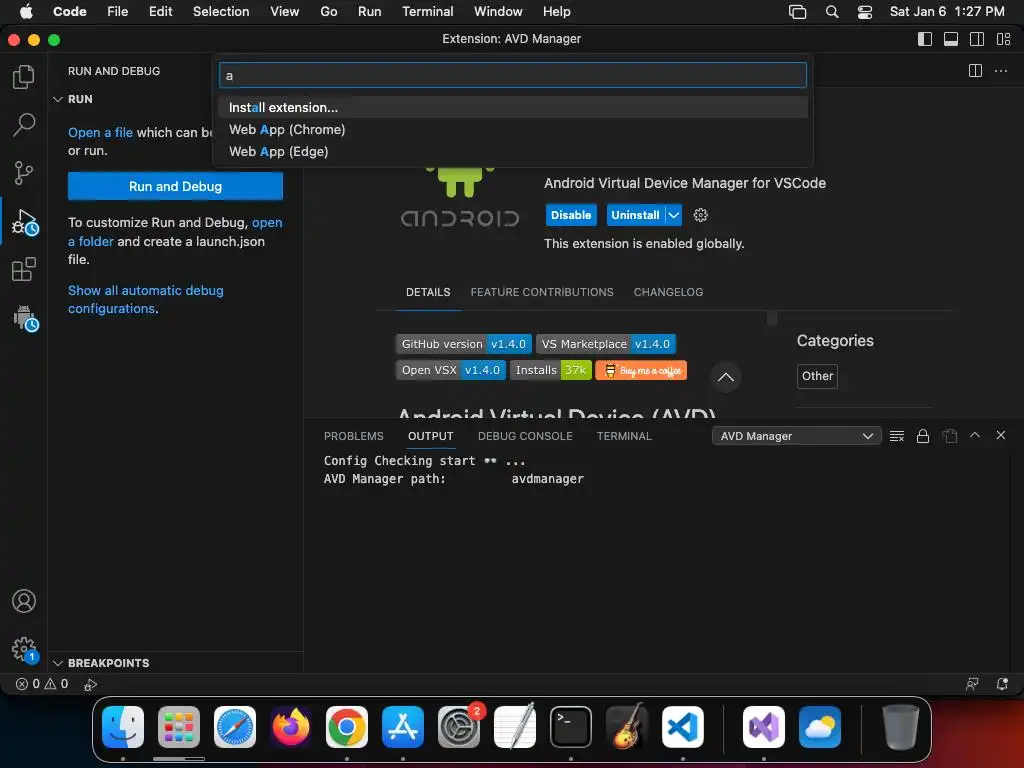Click the VS Marketplace v1.4.0 badge
The image size is (1024, 768).
(605, 344)
